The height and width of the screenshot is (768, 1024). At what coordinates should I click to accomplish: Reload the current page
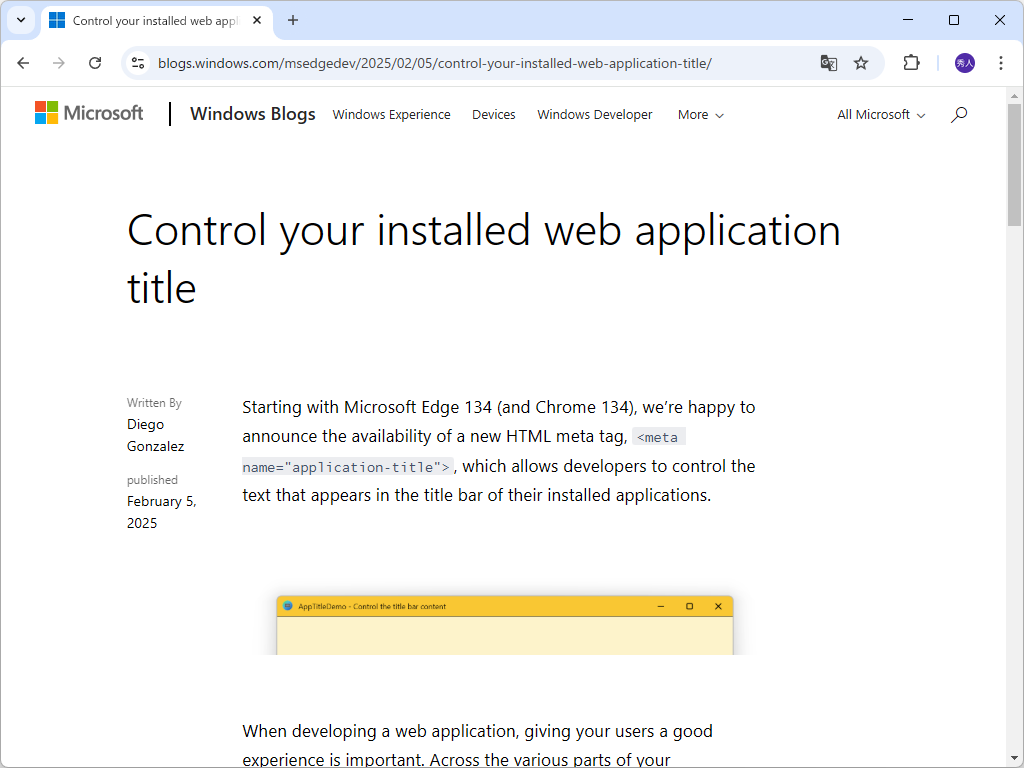coord(95,62)
